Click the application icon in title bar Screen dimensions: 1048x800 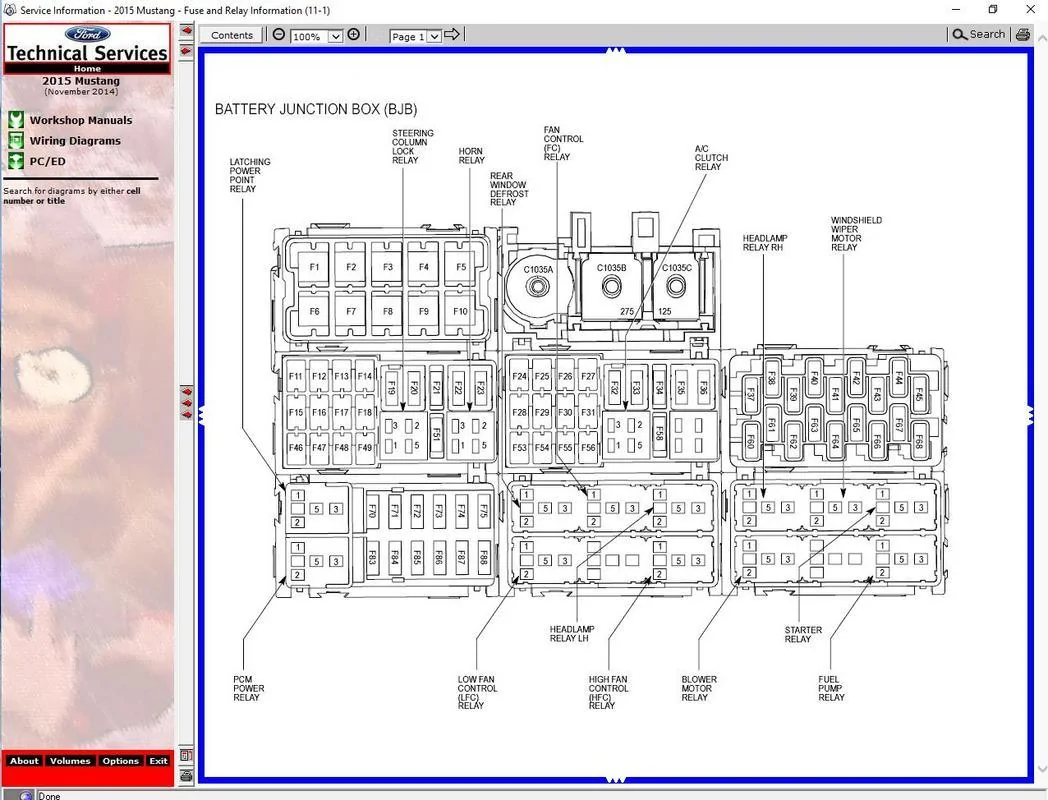coord(9,10)
